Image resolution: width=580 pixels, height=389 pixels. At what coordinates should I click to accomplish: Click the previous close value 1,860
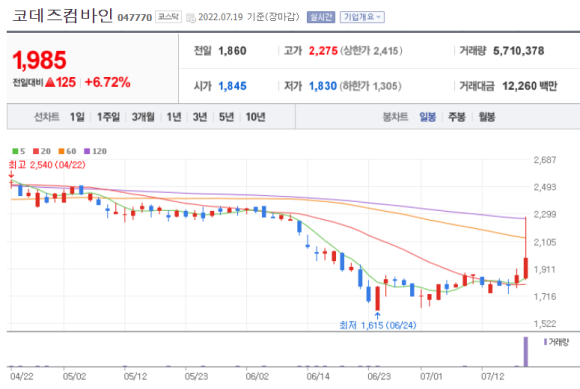pyautogui.click(x=232, y=51)
